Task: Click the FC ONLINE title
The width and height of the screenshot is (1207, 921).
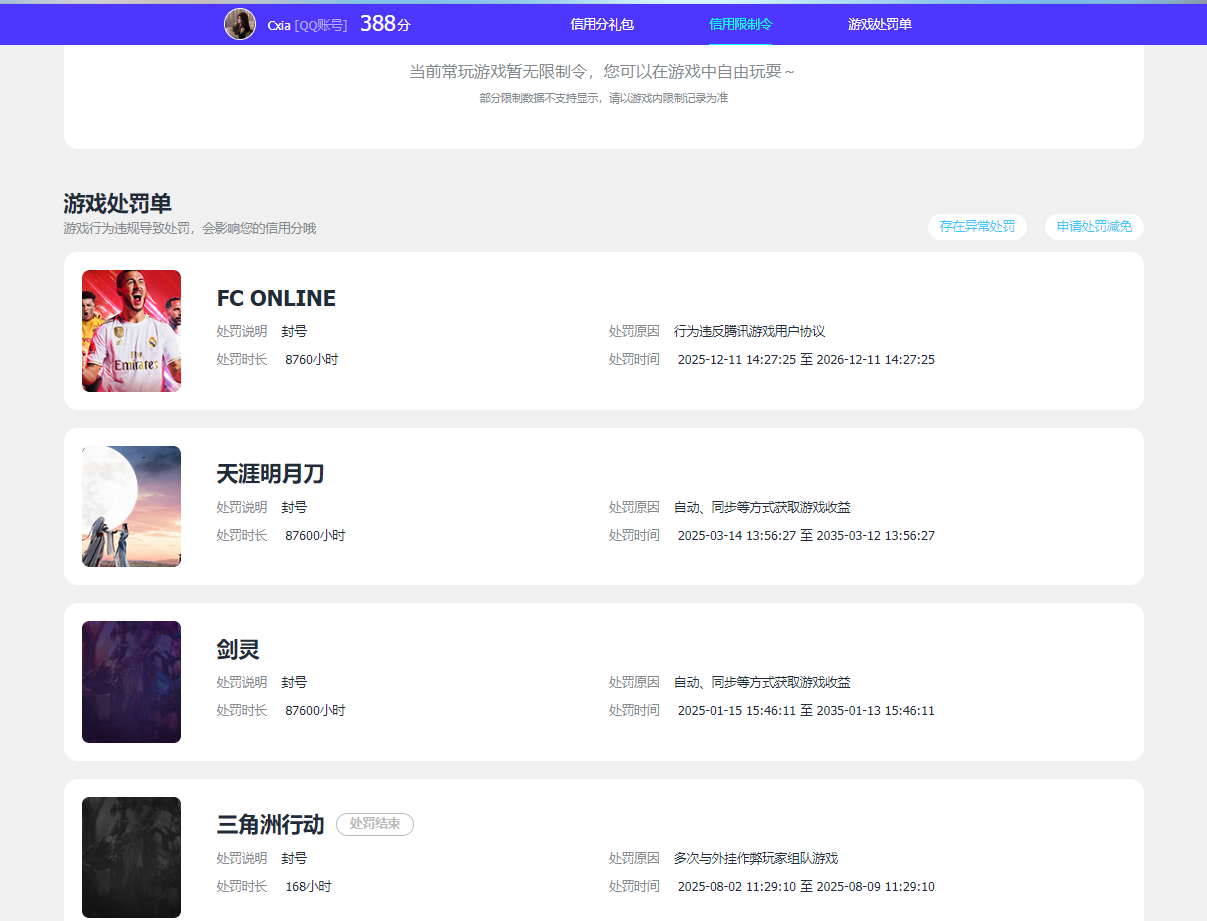Action: (276, 298)
